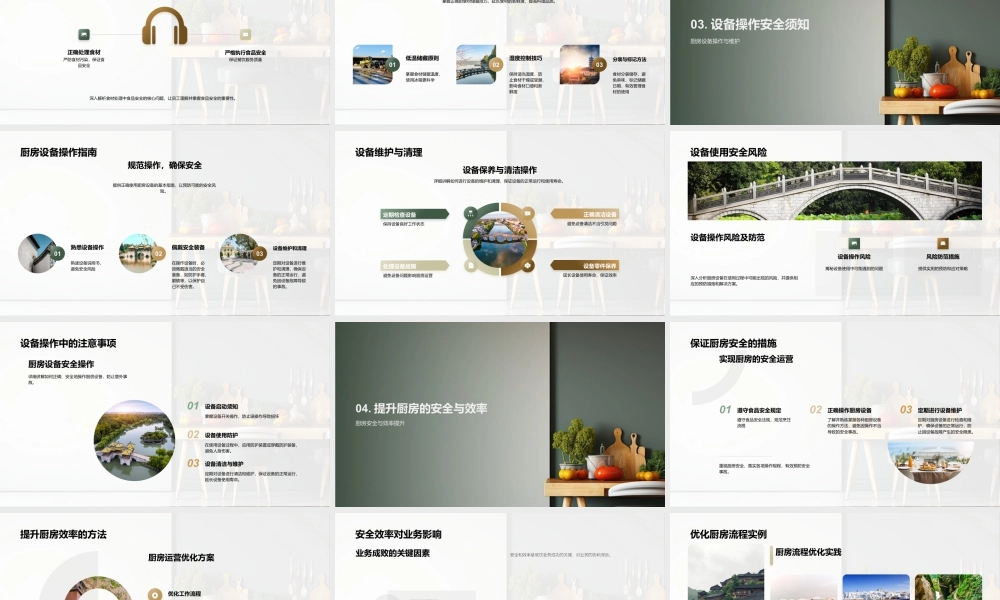Viewport: 1000px width, 600px height.
Task: Click the 03 badge beside 设备维护和清理
Action: click(259, 254)
